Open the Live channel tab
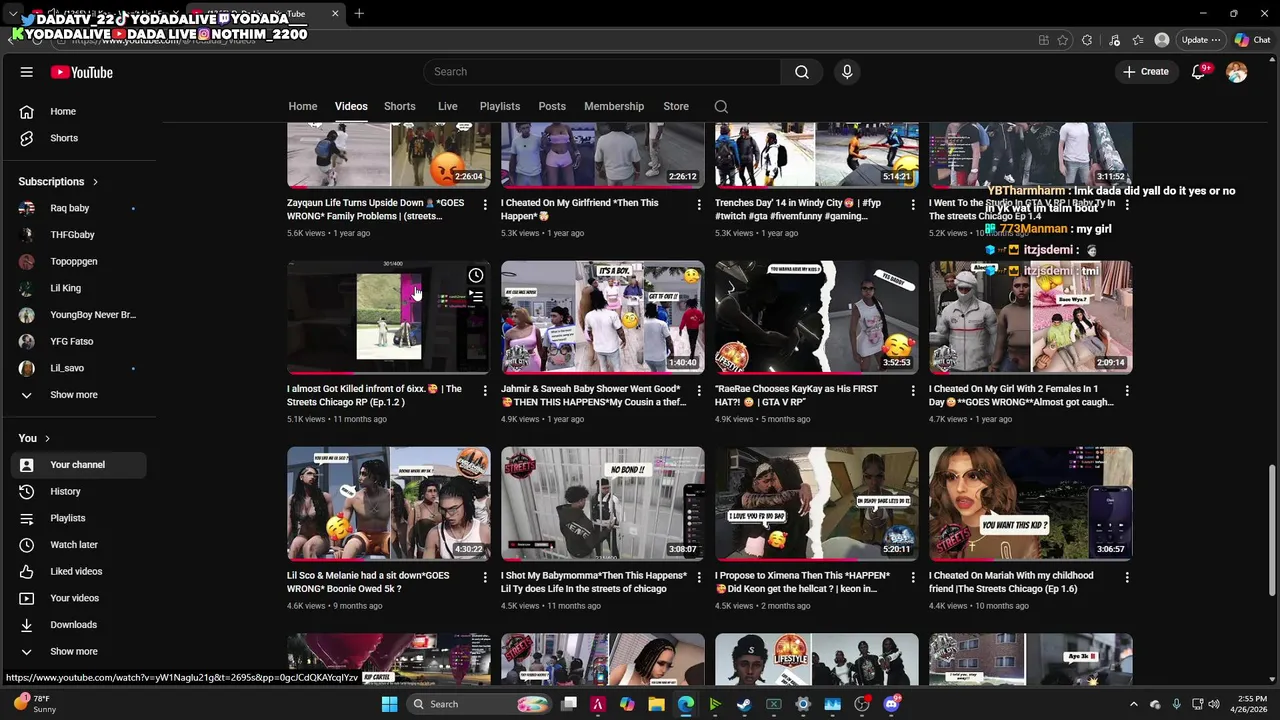The image size is (1280, 720). (448, 106)
